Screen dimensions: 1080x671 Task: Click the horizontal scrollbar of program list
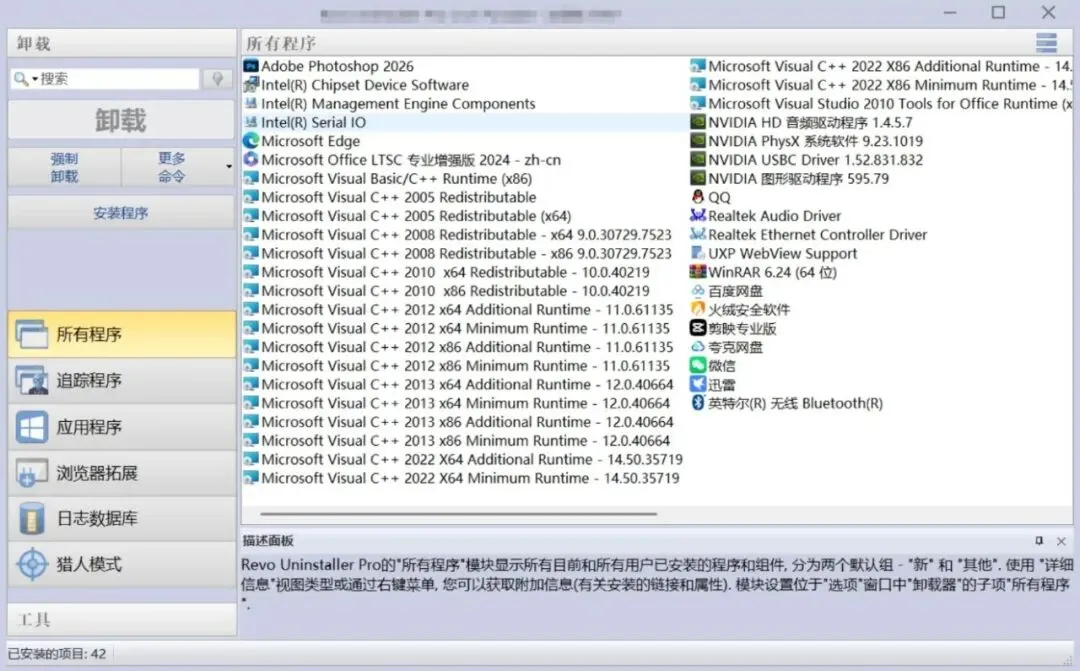[x=458, y=513]
